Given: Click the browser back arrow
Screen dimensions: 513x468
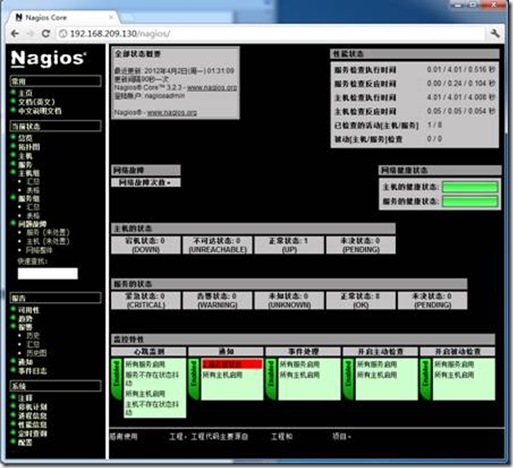Looking at the screenshot, I should (x=15, y=33).
